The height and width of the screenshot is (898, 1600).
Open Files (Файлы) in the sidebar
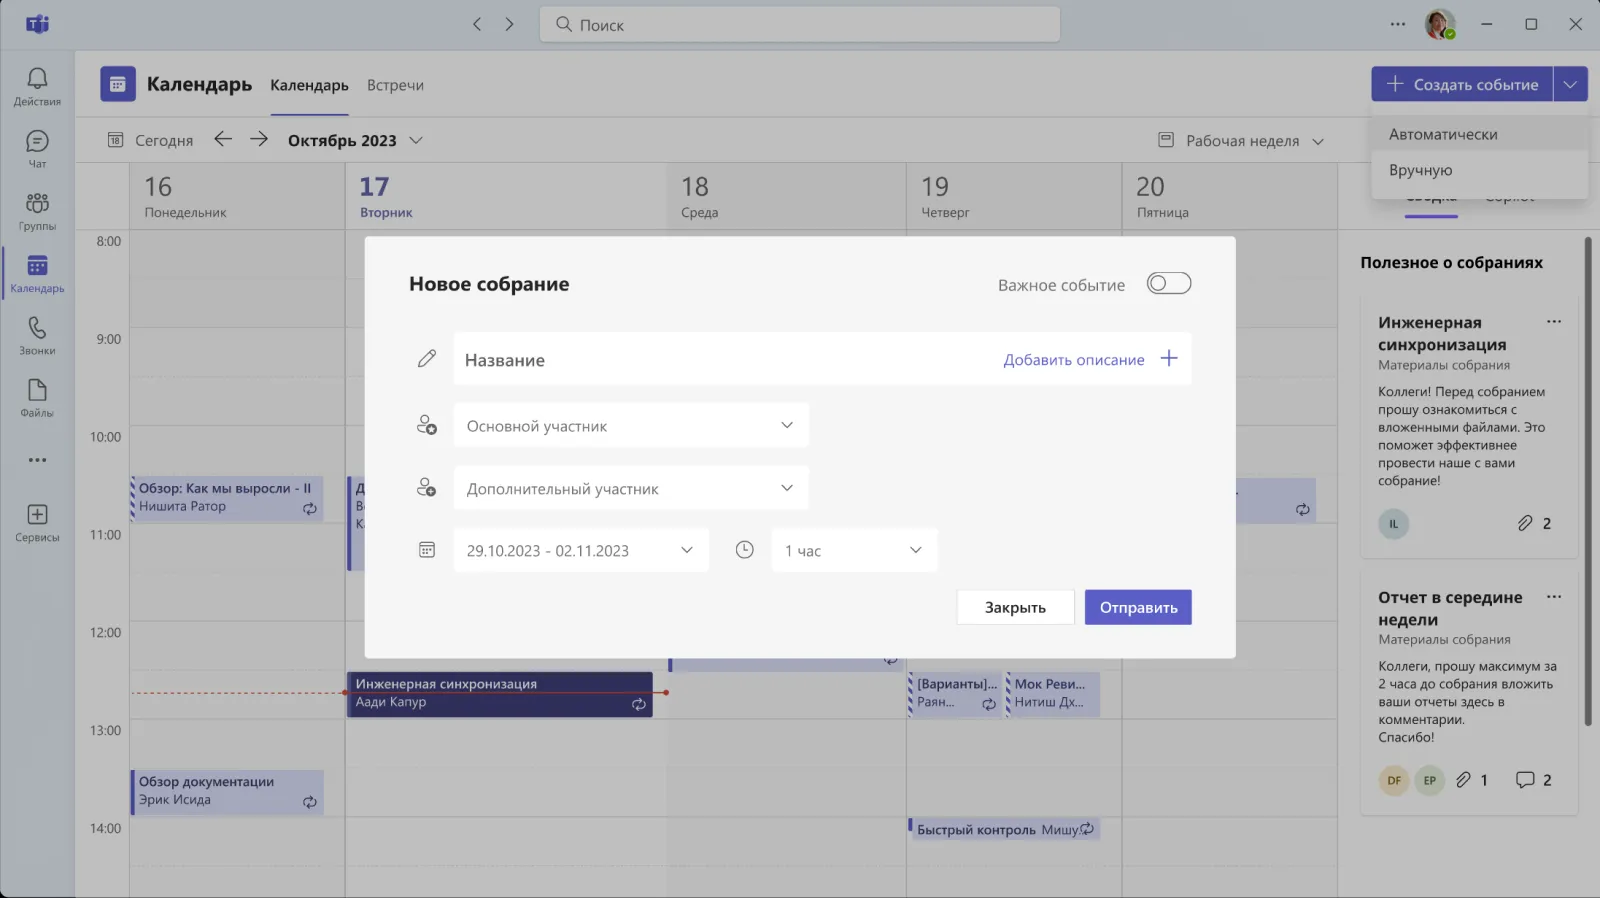tap(37, 398)
